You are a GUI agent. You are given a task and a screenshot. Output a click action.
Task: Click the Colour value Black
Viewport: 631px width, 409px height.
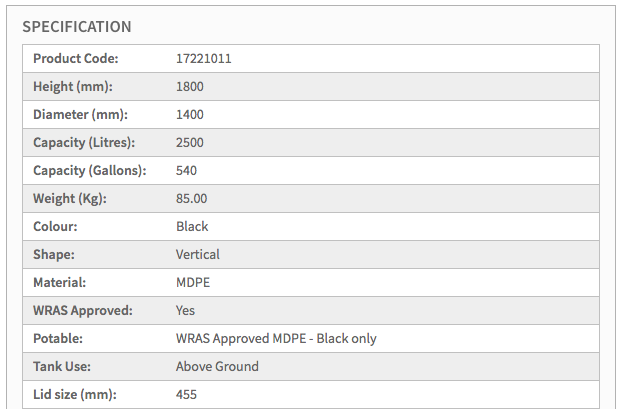(192, 227)
